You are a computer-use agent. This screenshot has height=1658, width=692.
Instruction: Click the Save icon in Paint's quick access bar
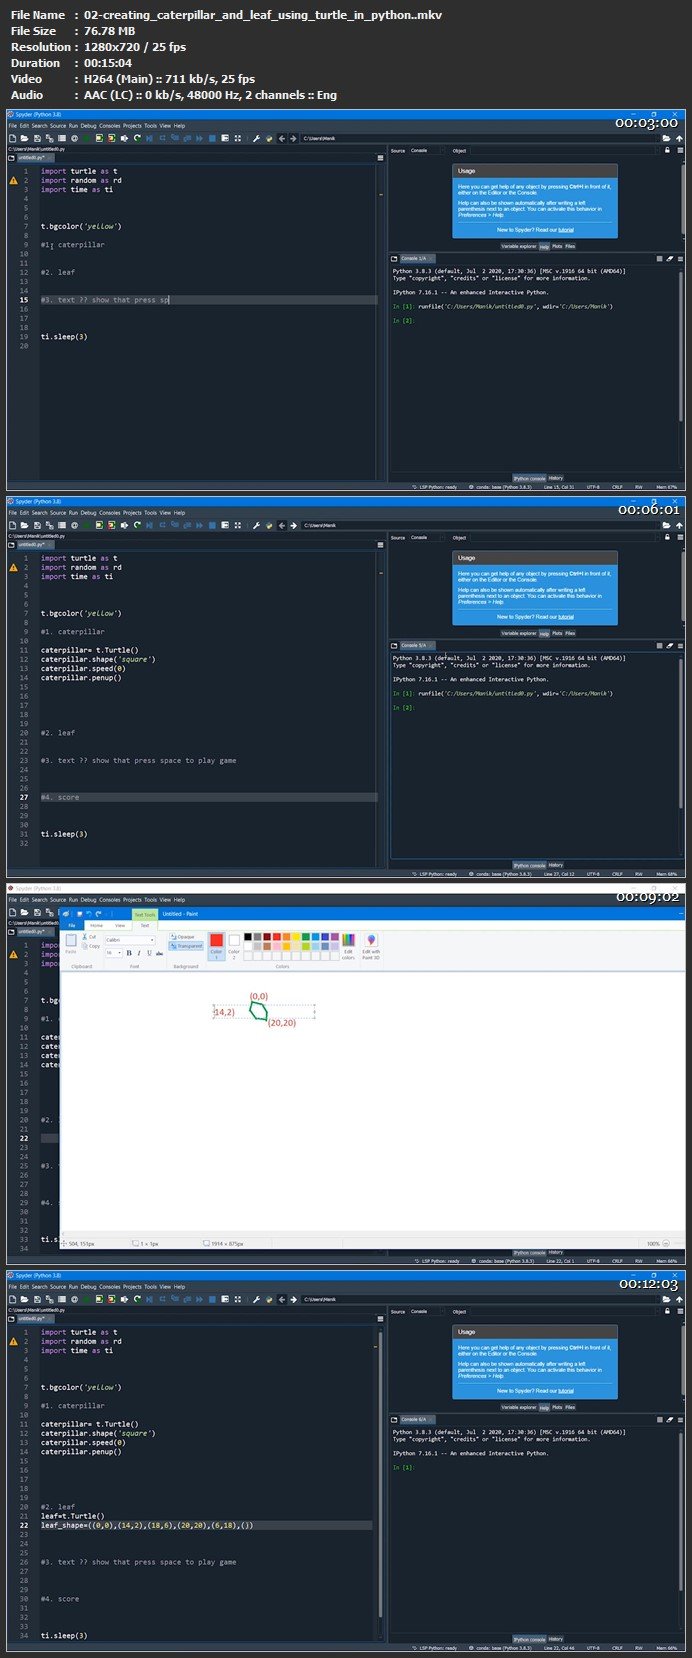(79, 914)
